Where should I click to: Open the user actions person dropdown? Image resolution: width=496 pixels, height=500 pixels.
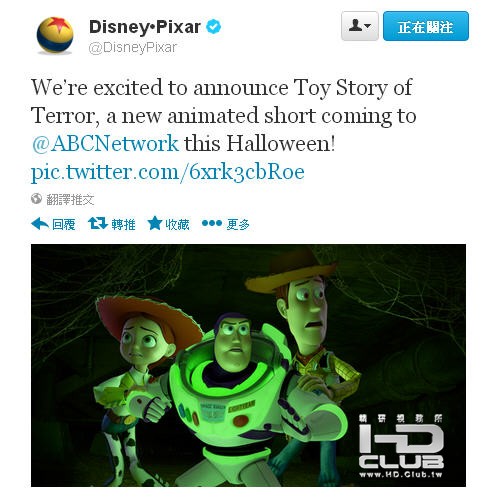point(360,26)
